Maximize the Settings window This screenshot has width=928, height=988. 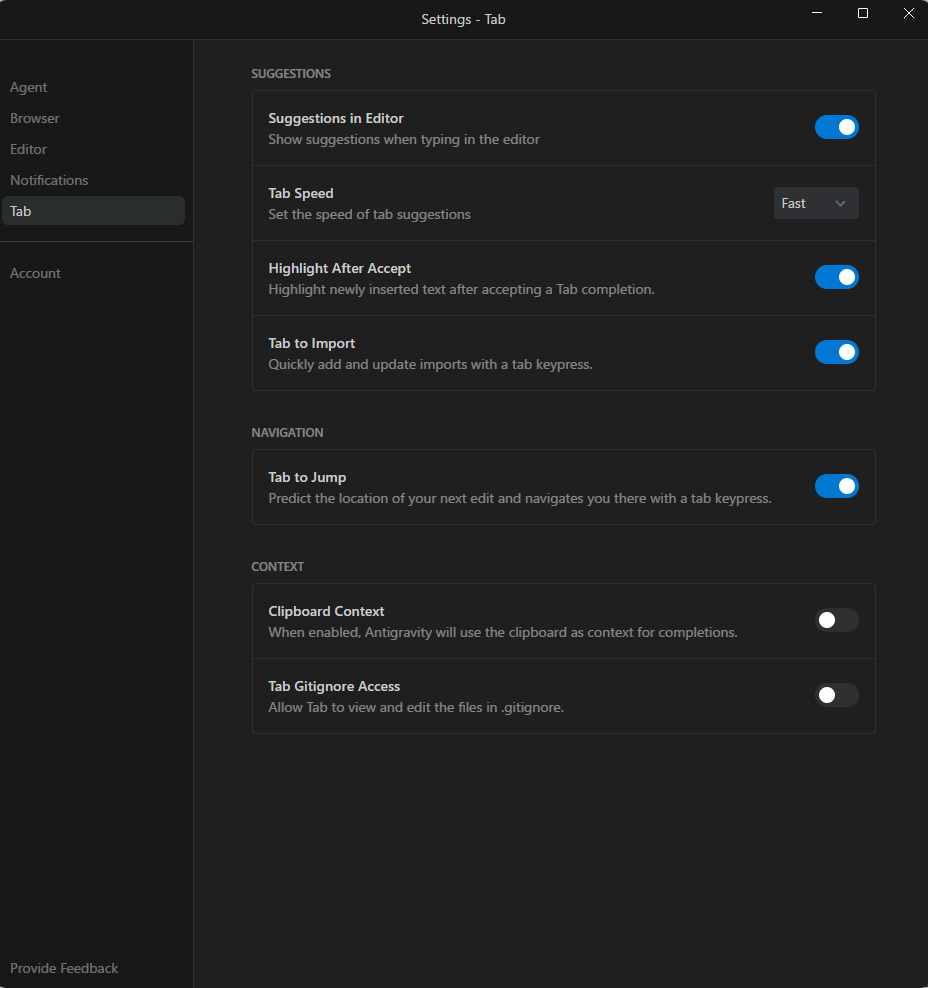click(x=863, y=14)
